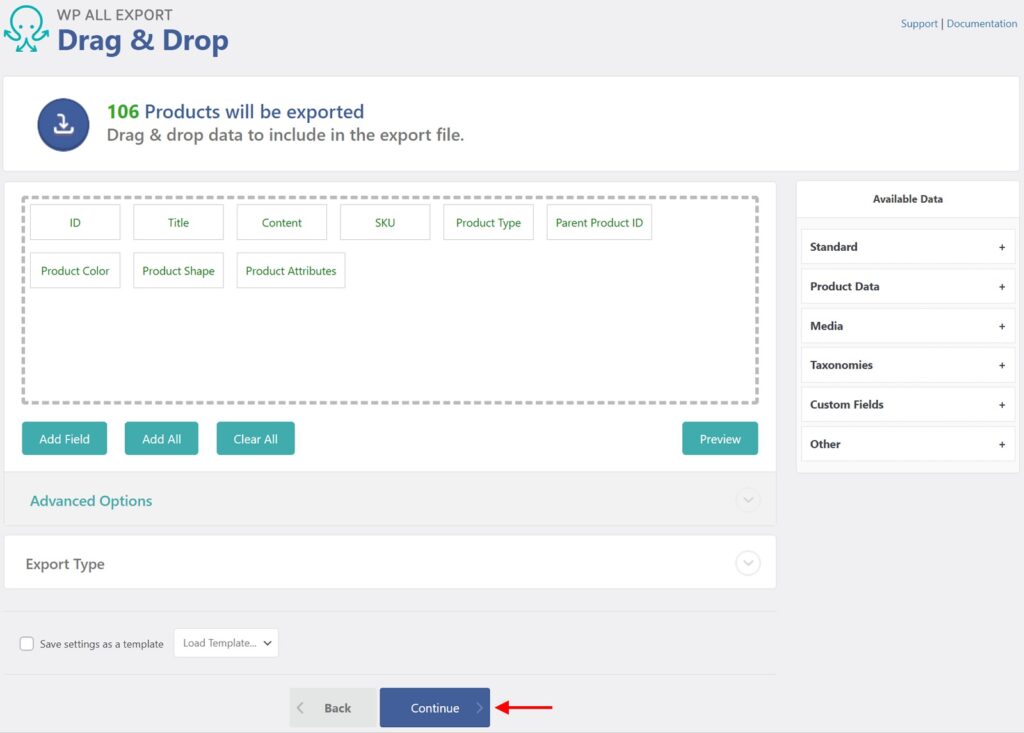The height and width of the screenshot is (733, 1024).
Task: Select the Product Attributes field tile
Action: (x=290, y=270)
